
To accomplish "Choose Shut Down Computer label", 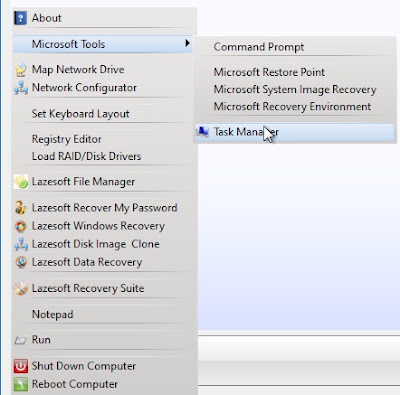I will [x=84, y=366].
